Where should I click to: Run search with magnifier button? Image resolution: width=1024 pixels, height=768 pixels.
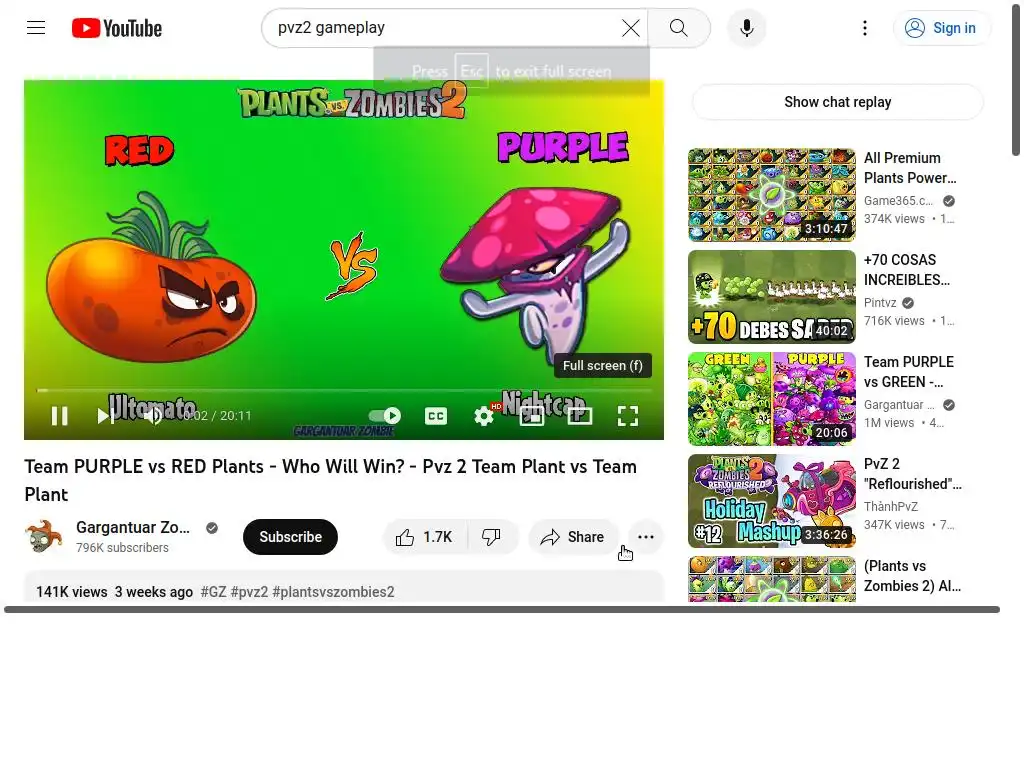pos(679,28)
